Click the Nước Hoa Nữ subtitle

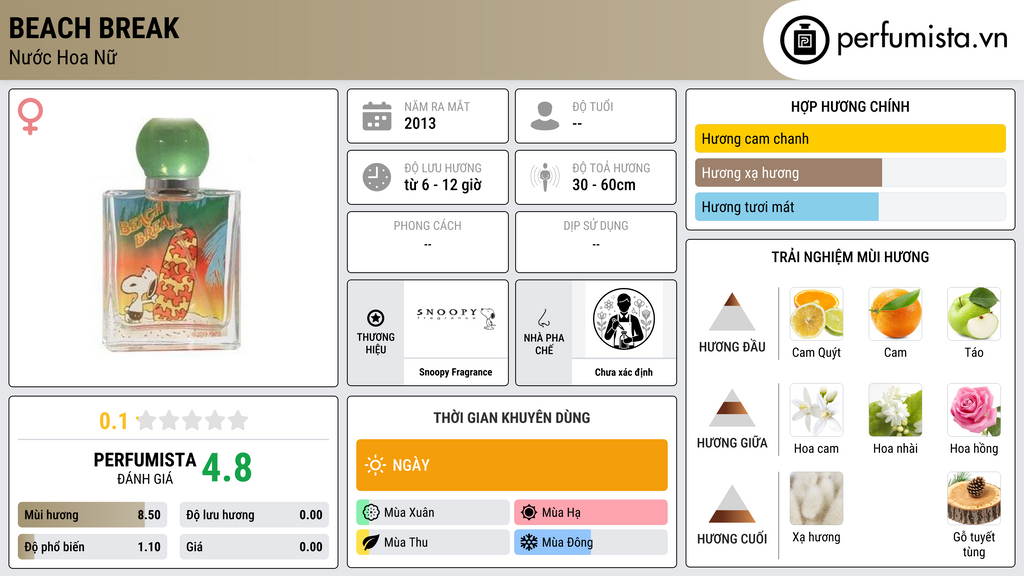pyautogui.click(x=63, y=57)
